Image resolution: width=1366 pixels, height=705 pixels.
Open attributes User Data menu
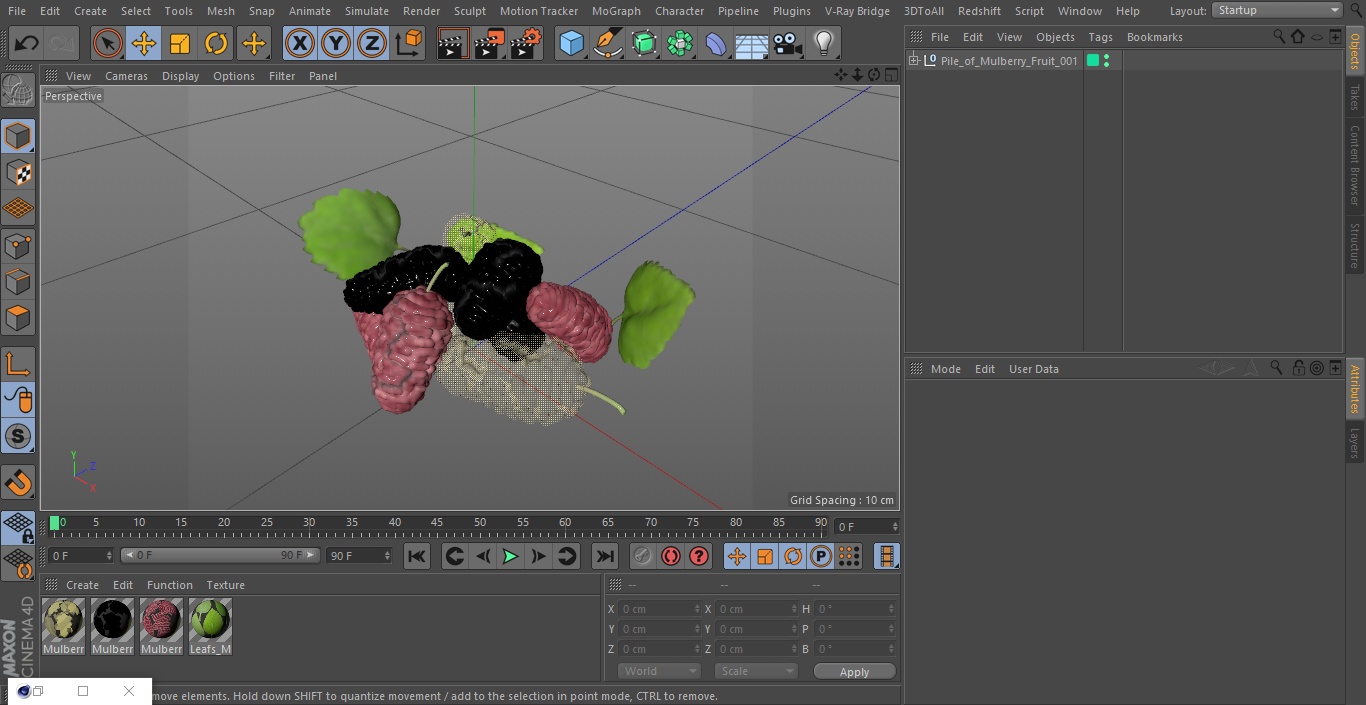(1033, 369)
